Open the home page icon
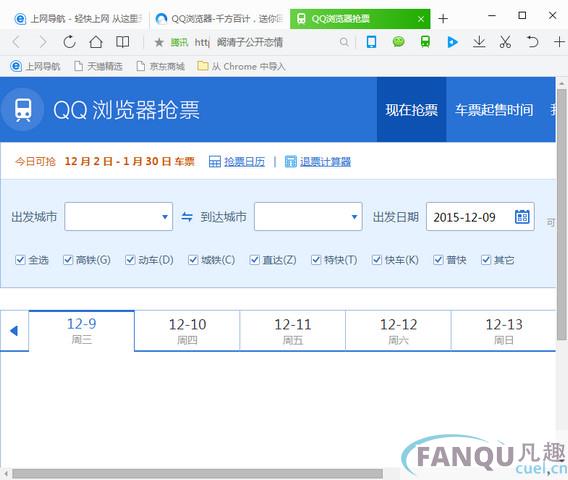The image size is (568, 480). coord(96,42)
